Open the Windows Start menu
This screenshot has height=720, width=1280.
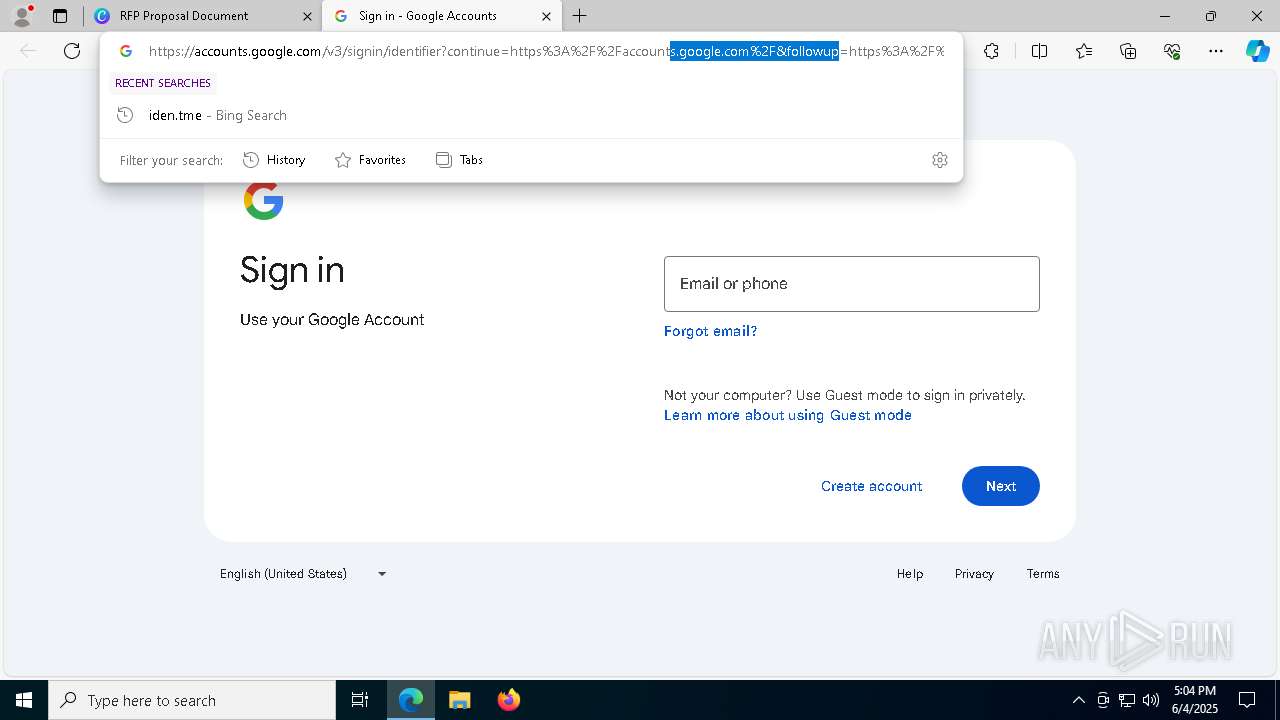(x=24, y=700)
